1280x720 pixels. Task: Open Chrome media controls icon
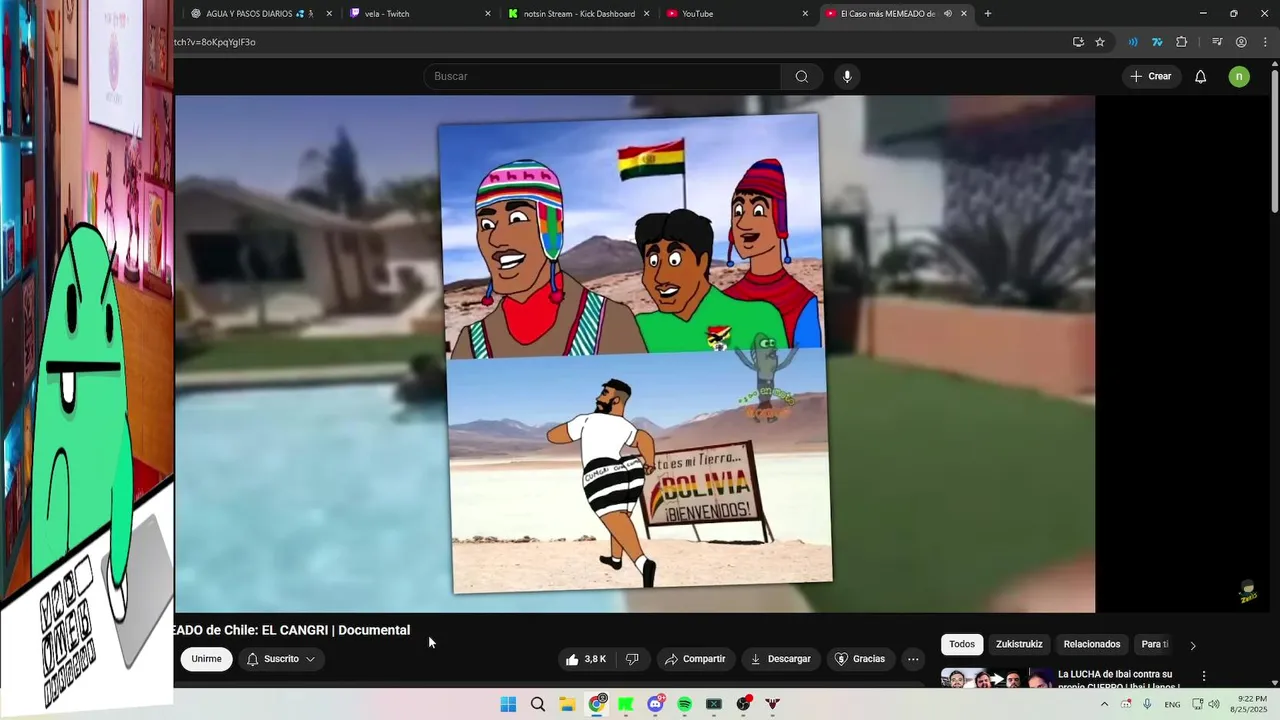click(1217, 42)
